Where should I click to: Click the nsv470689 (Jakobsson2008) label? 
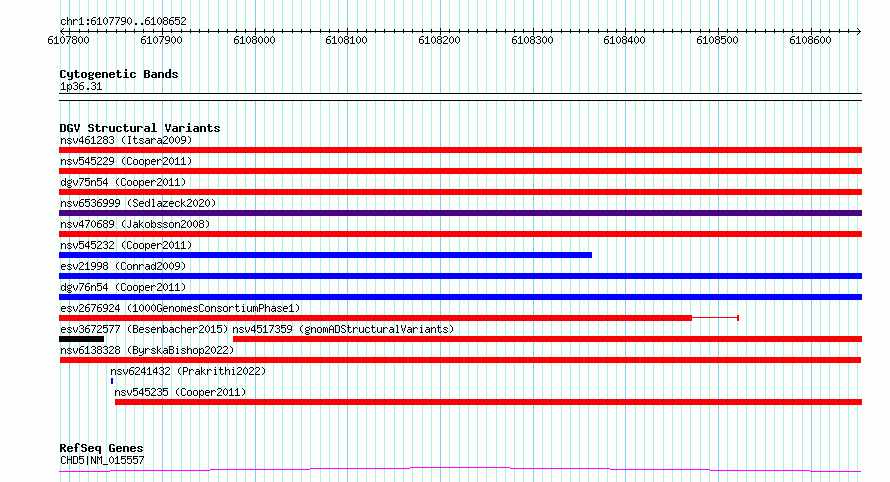[x=135, y=224]
